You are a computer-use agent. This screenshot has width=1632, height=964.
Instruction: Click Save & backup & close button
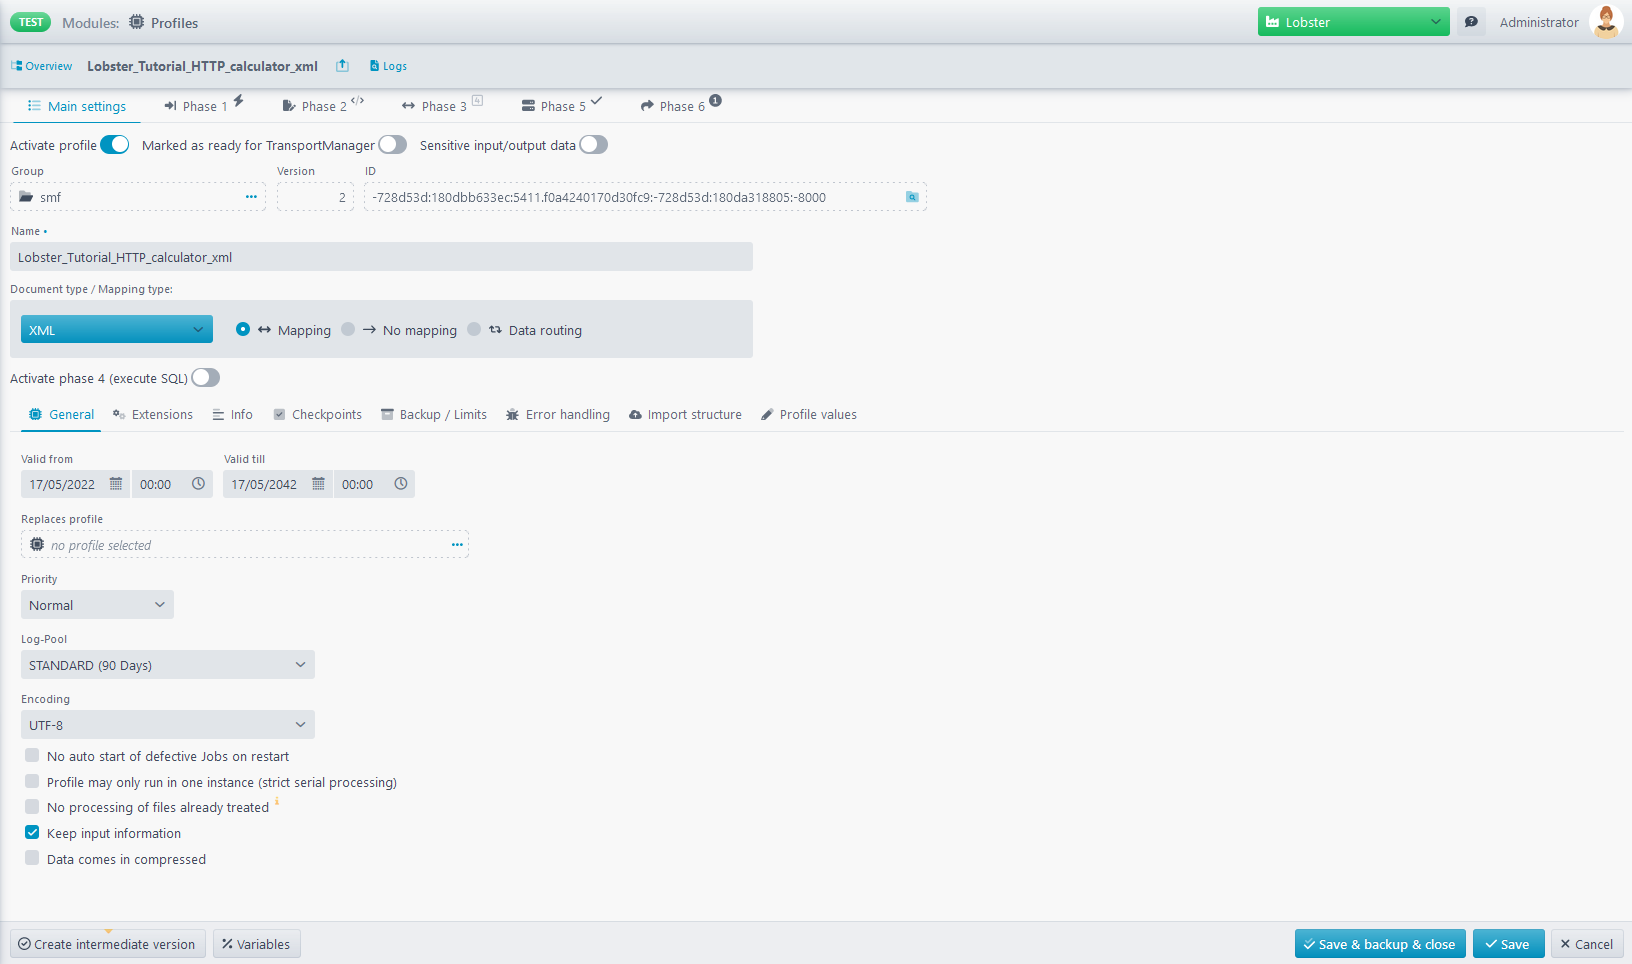click(x=1380, y=944)
